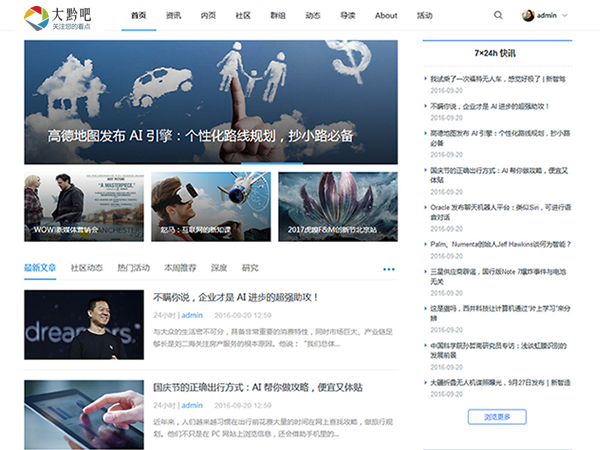
Task: Open sidebar 快讯 item 高德地图发布 AI 引擎
Action: (x=500, y=138)
